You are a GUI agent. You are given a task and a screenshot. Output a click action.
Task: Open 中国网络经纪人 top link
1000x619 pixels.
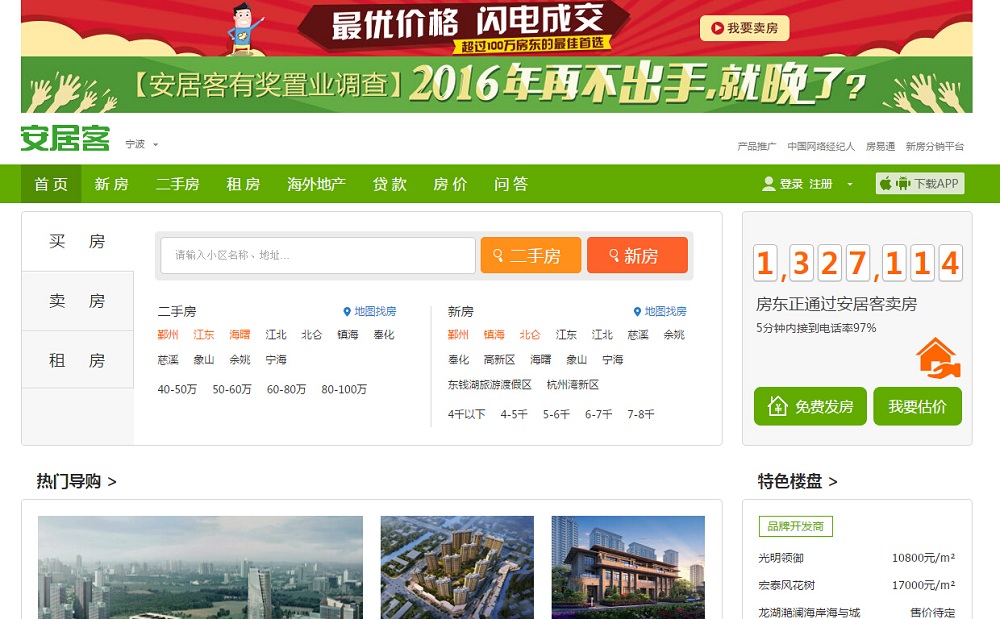click(821, 146)
